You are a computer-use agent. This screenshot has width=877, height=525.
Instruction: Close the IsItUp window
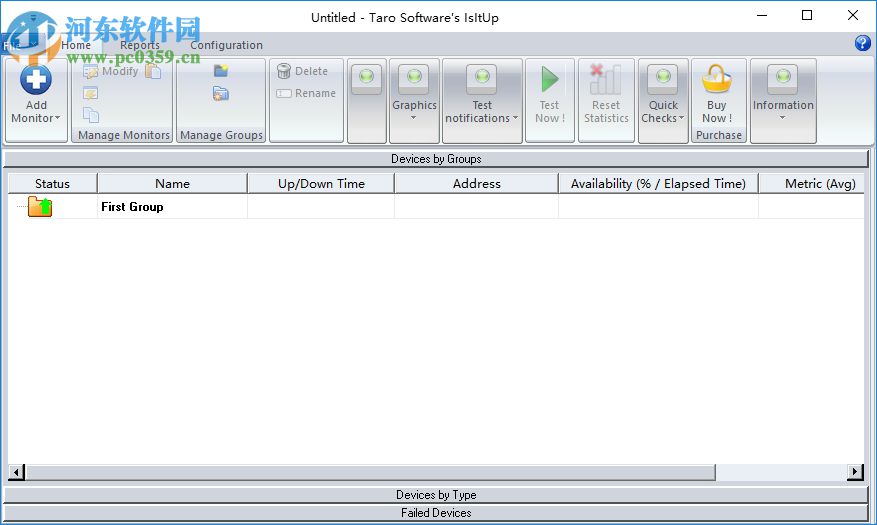pyautogui.click(x=852, y=16)
